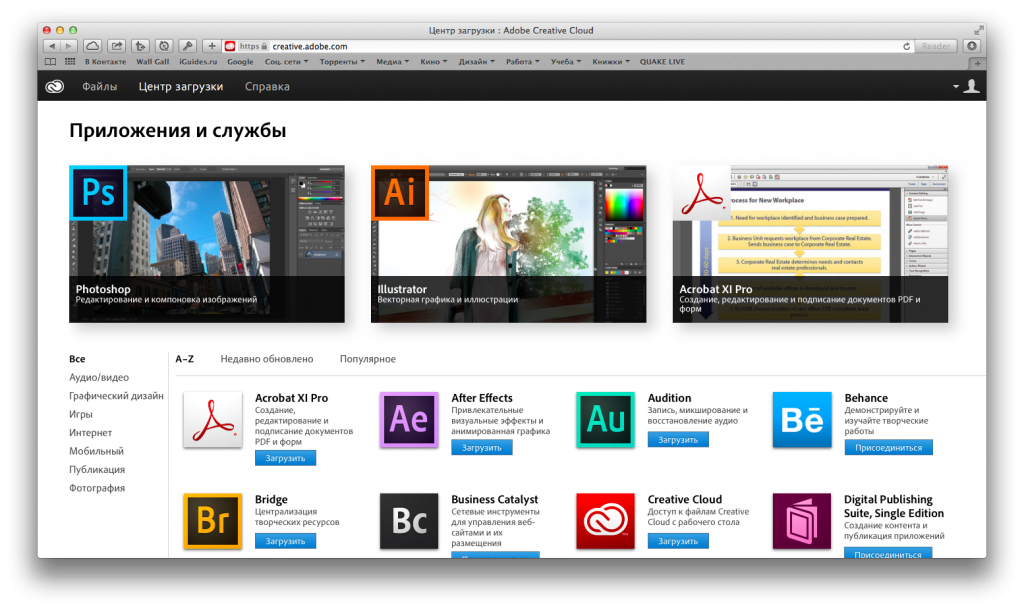Filter by Мобильный category

tap(97, 451)
